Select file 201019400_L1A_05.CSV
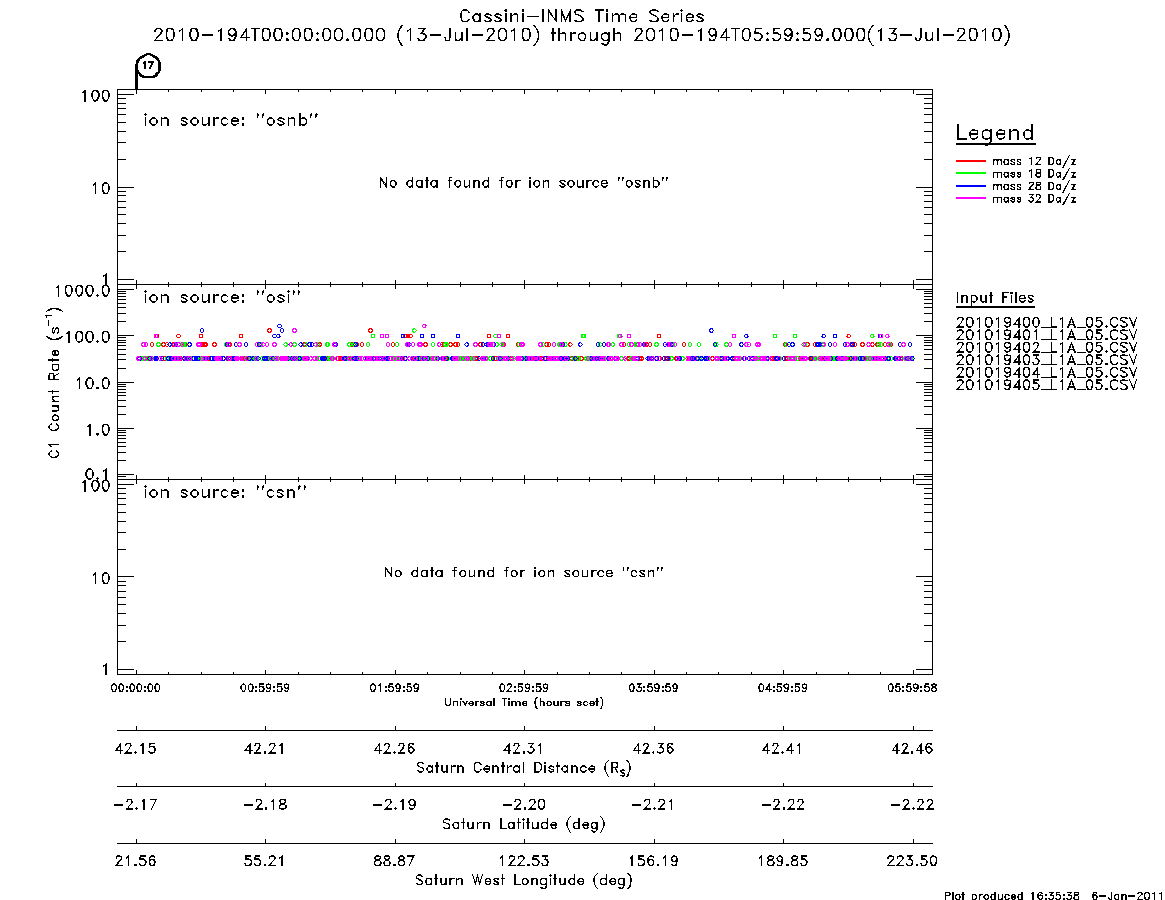Screen dimensions: 1165x900 1046,323
